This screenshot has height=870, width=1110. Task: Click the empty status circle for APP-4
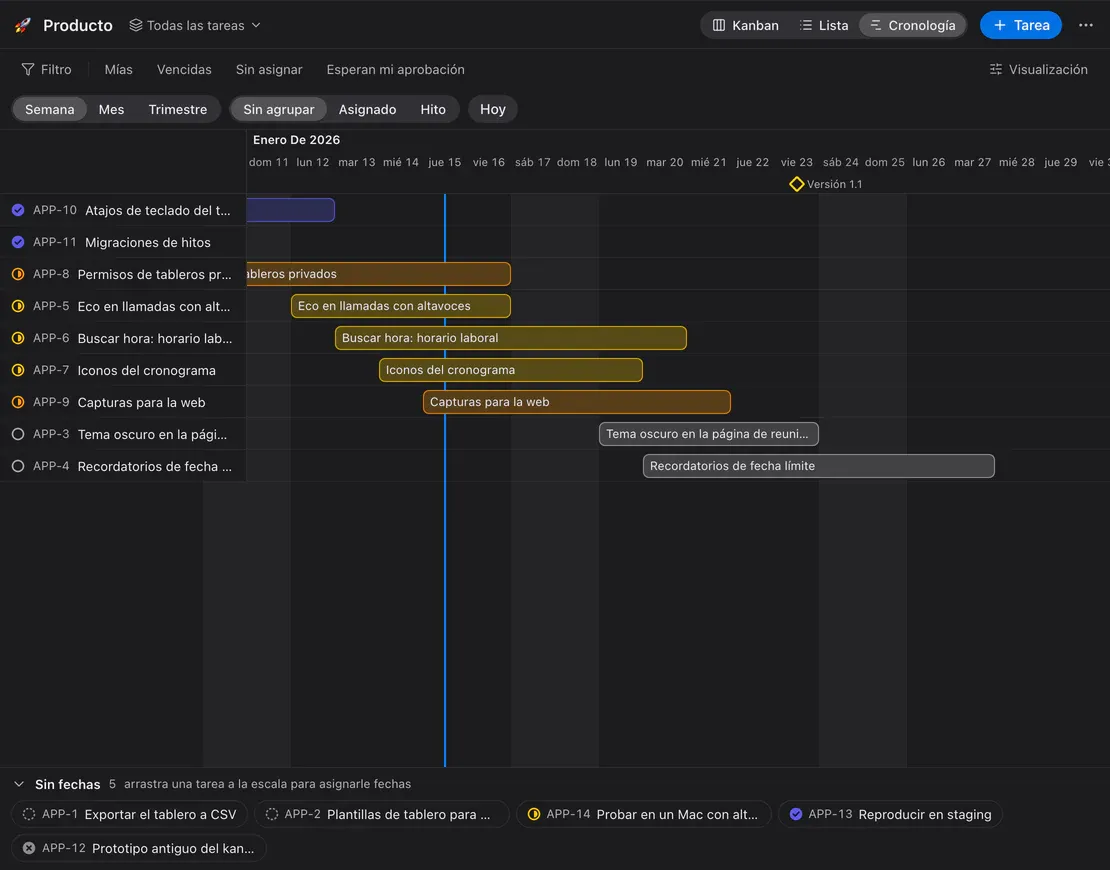pyautogui.click(x=18, y=466)
